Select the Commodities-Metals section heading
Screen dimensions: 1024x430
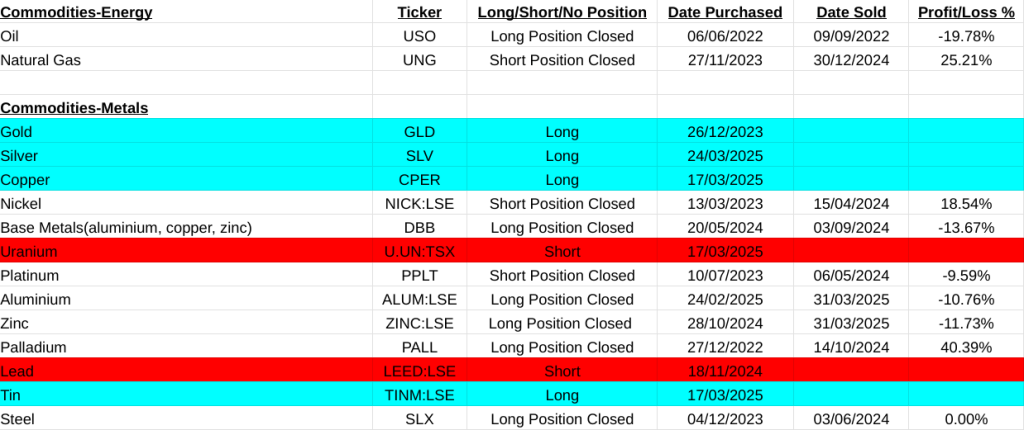pyautogui.click(x=74, y=108)
